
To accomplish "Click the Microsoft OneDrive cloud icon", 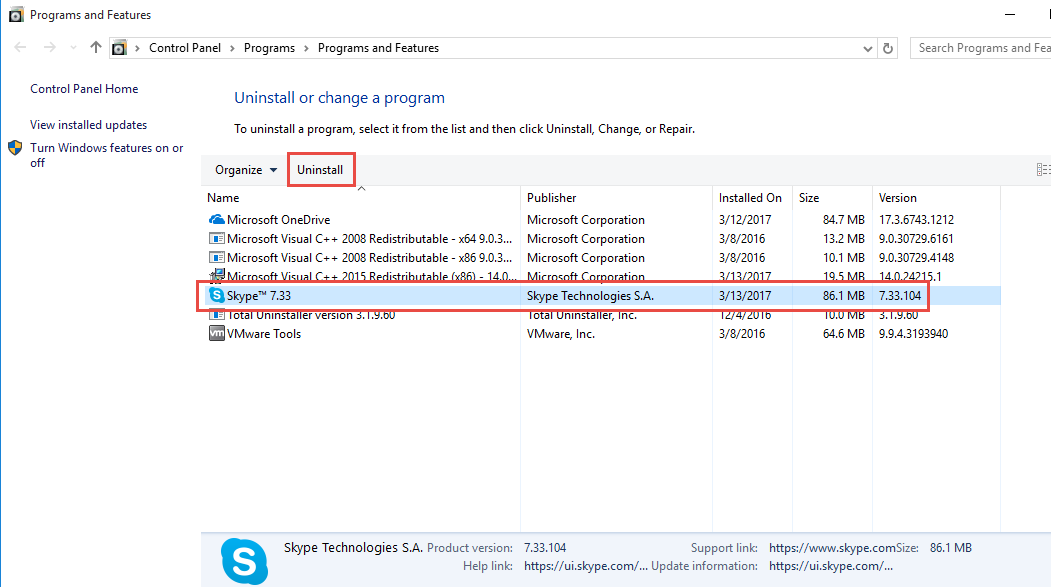I will 217,219.
